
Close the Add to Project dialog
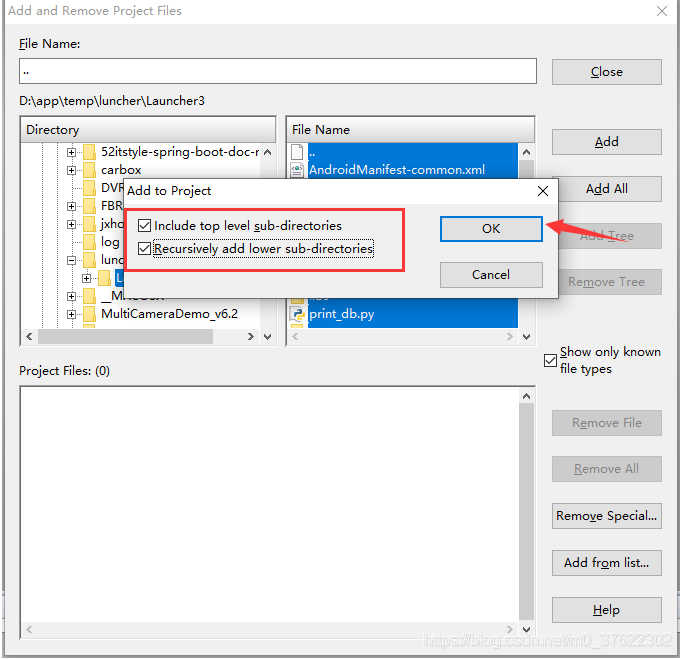(x=542, y=191)
